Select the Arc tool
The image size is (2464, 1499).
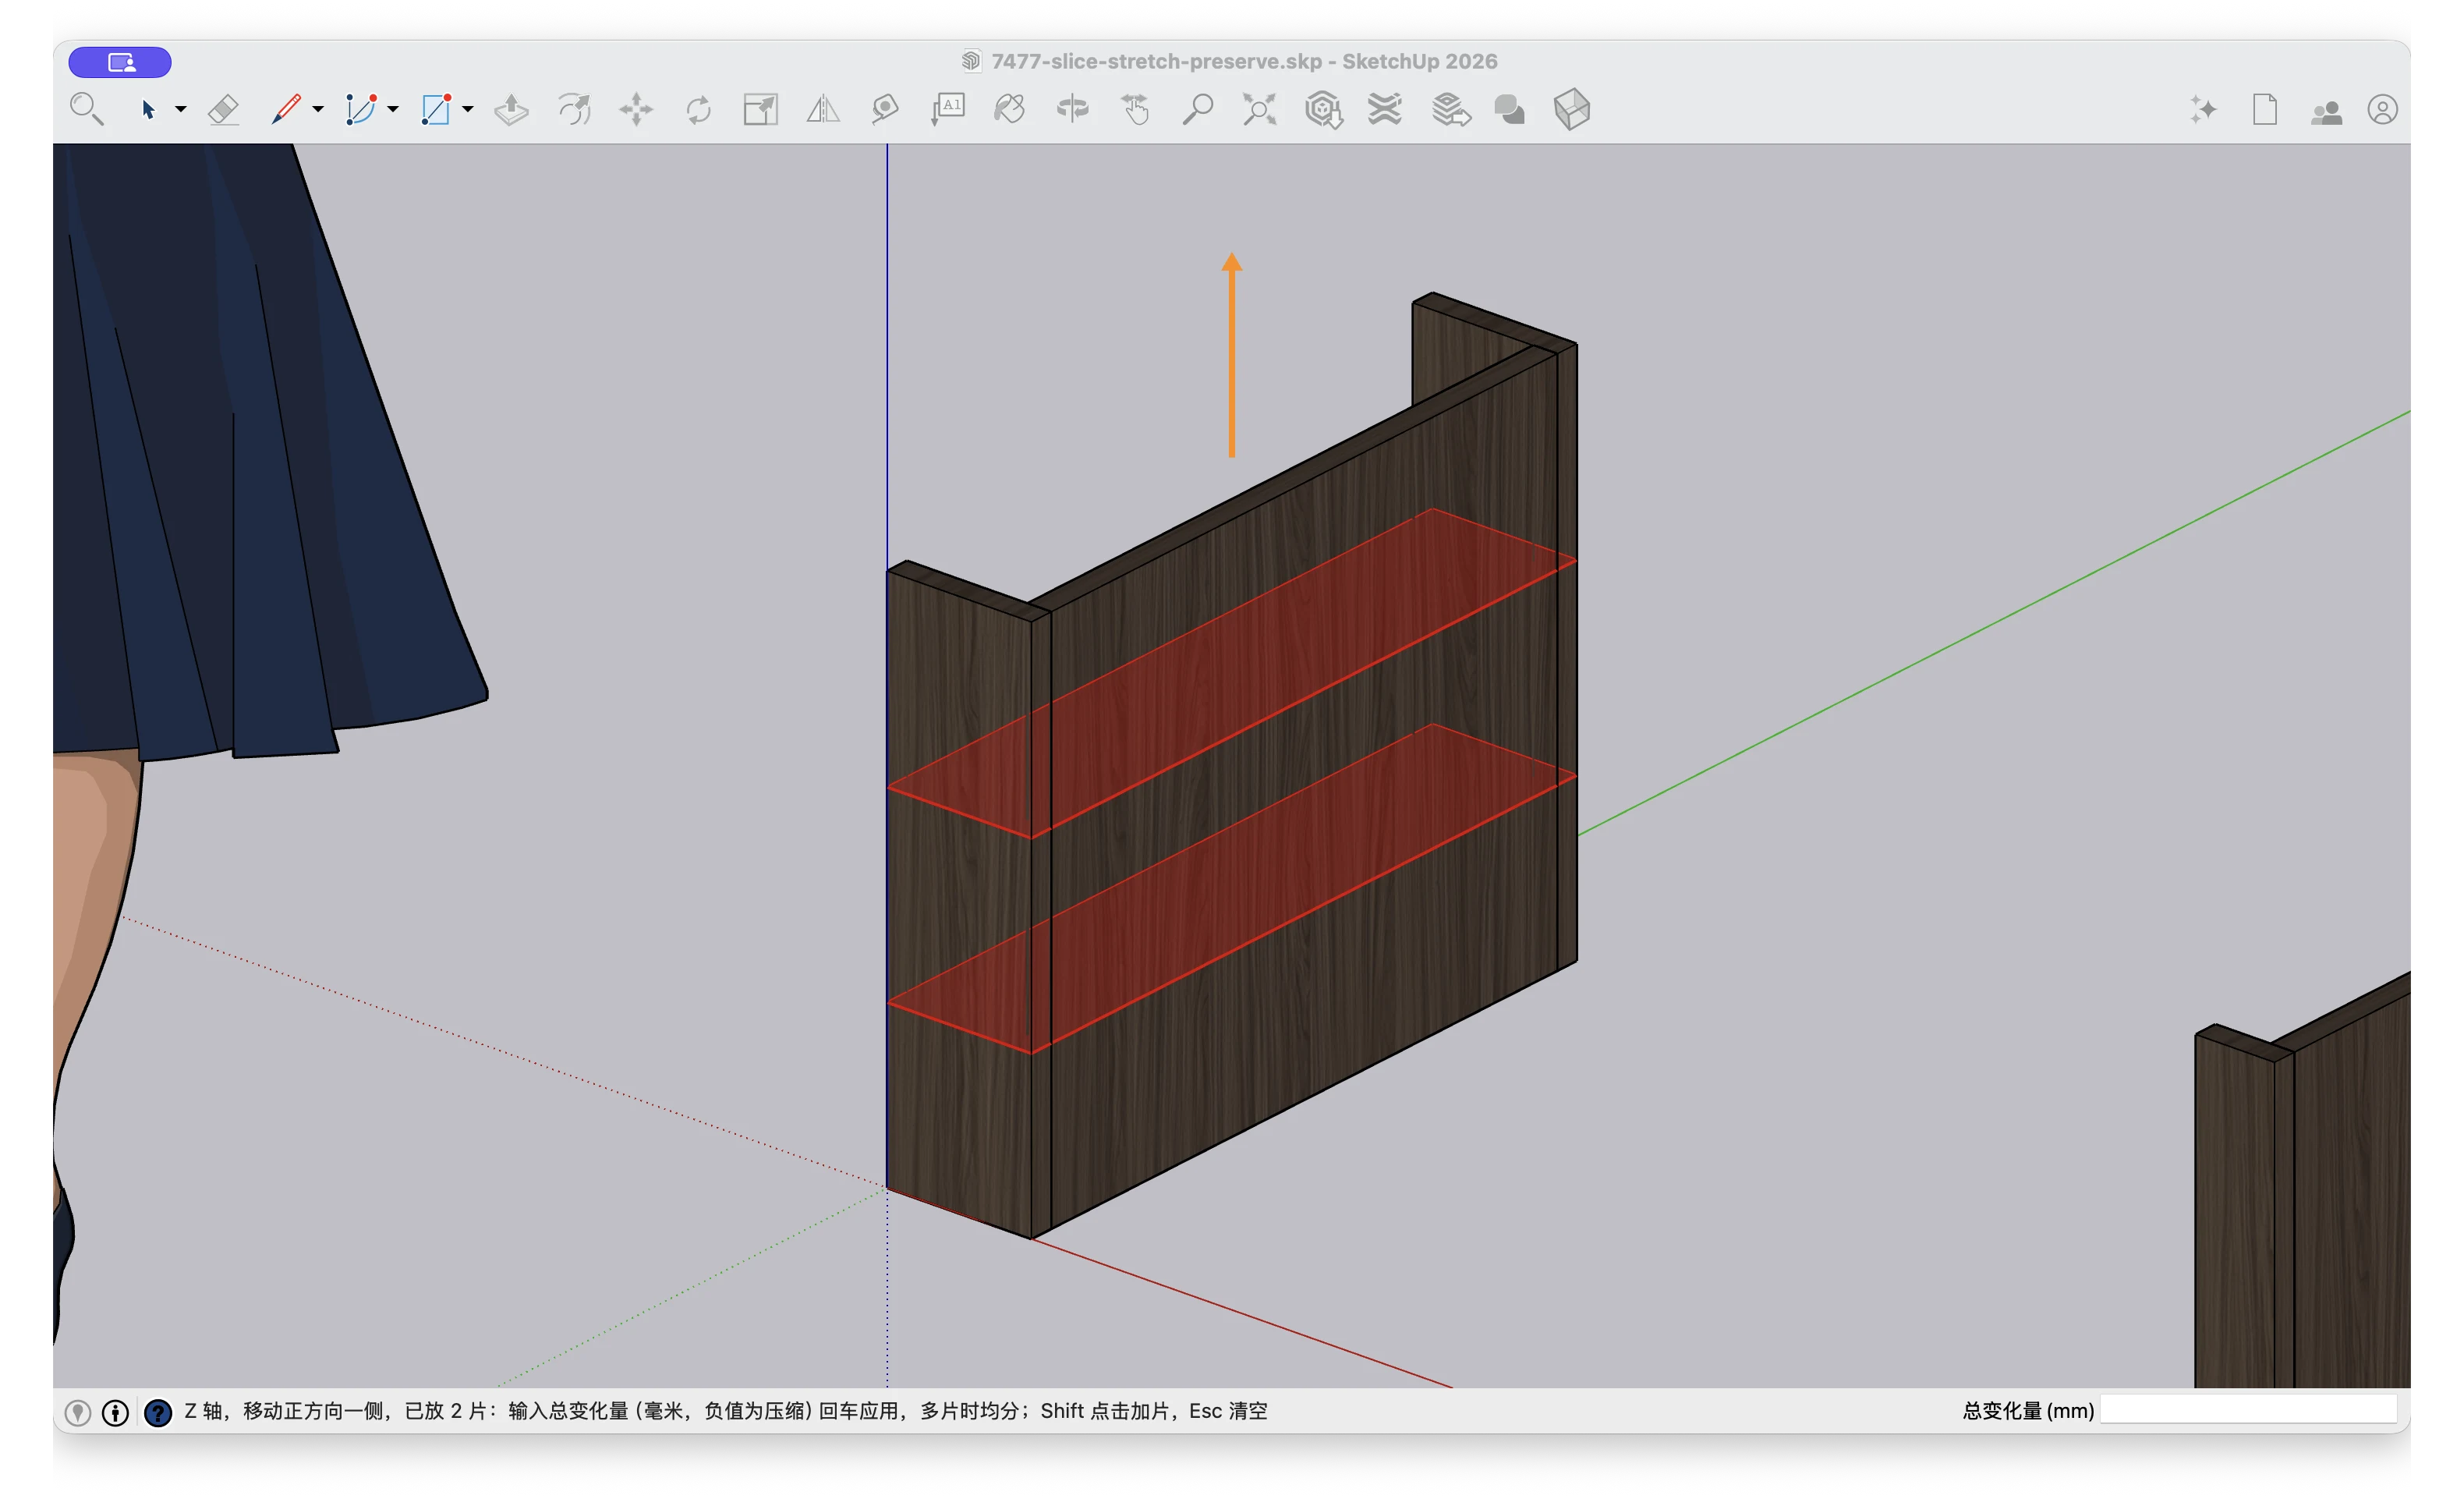click(x=360, y=109)
